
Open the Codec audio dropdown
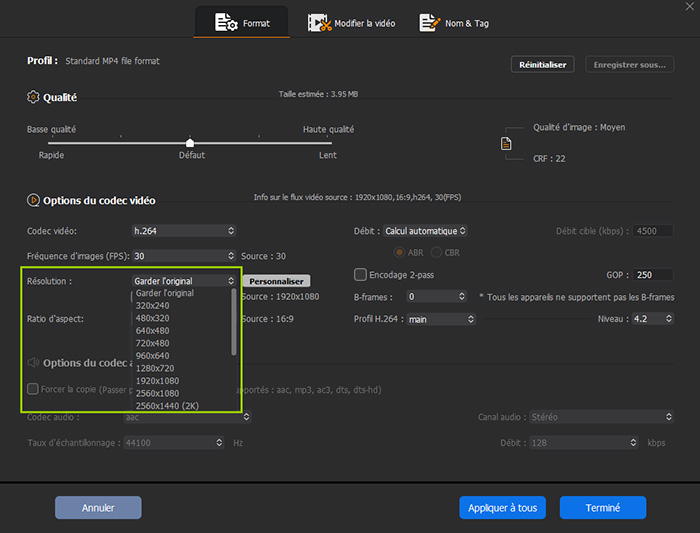click(x=187, y=417)
